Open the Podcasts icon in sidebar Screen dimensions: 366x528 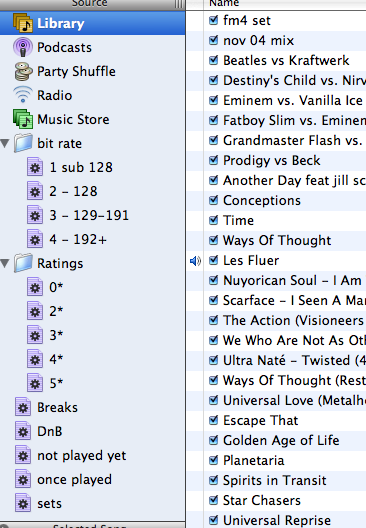click(23, 47)
